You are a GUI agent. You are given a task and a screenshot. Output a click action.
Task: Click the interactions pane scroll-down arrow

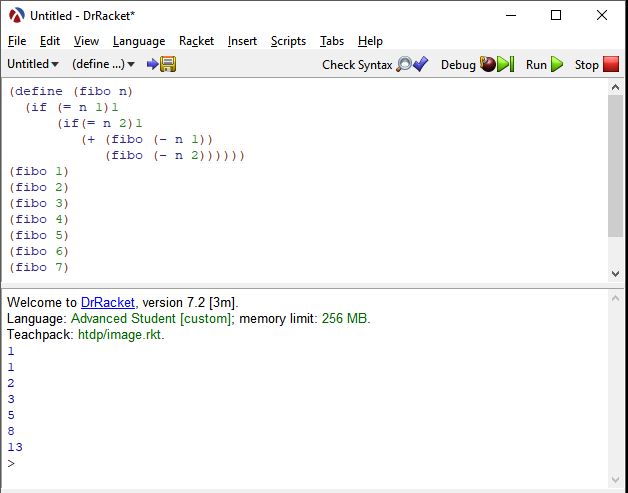(x=616, y=479)
